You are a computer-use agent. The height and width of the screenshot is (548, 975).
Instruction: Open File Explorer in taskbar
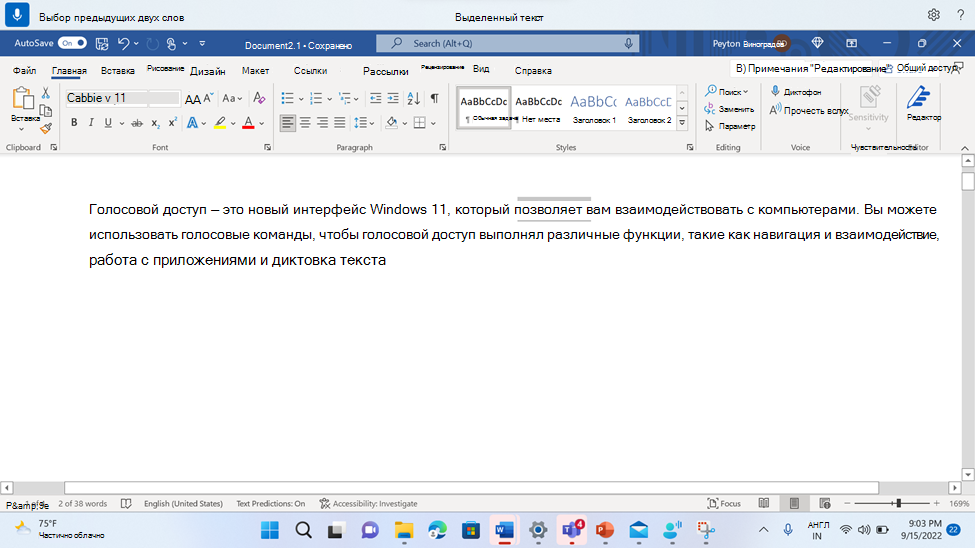click(404, 530)
